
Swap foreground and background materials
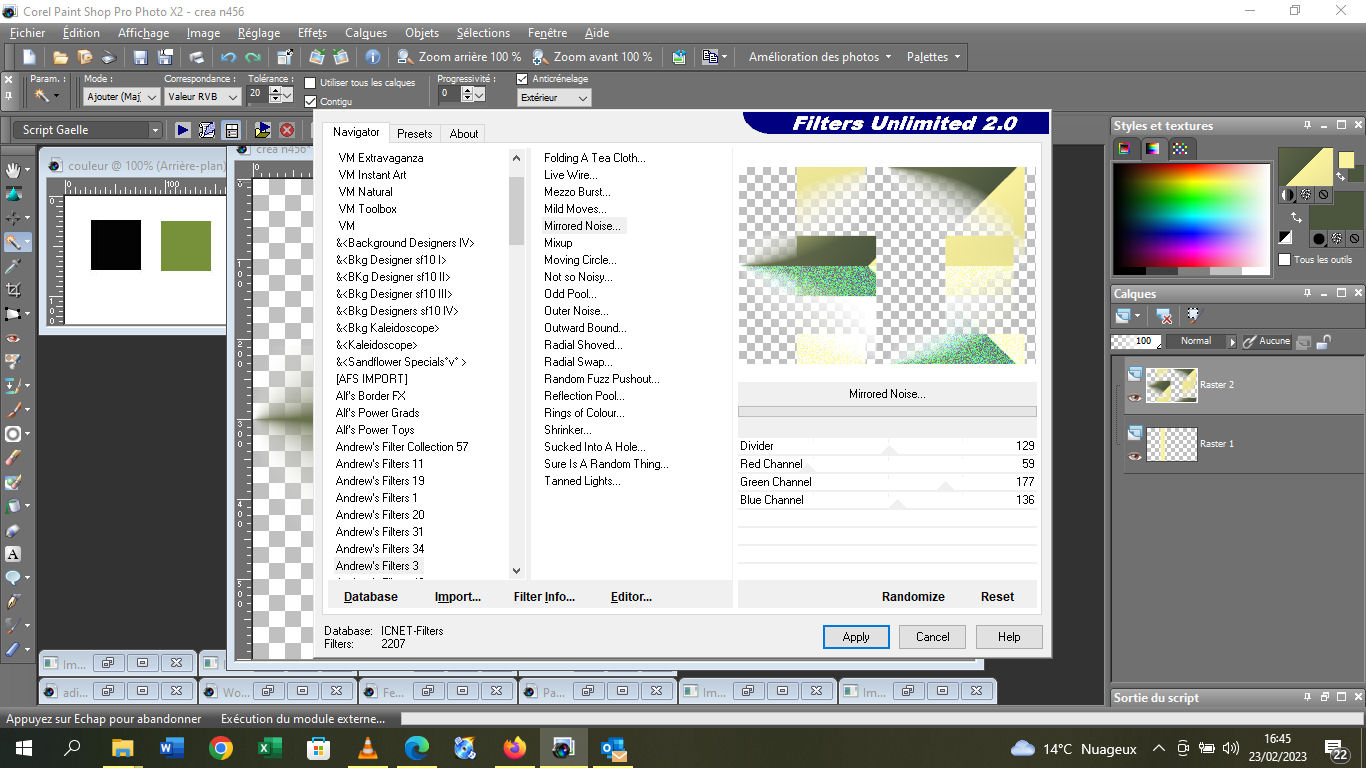click(1296, 217)
